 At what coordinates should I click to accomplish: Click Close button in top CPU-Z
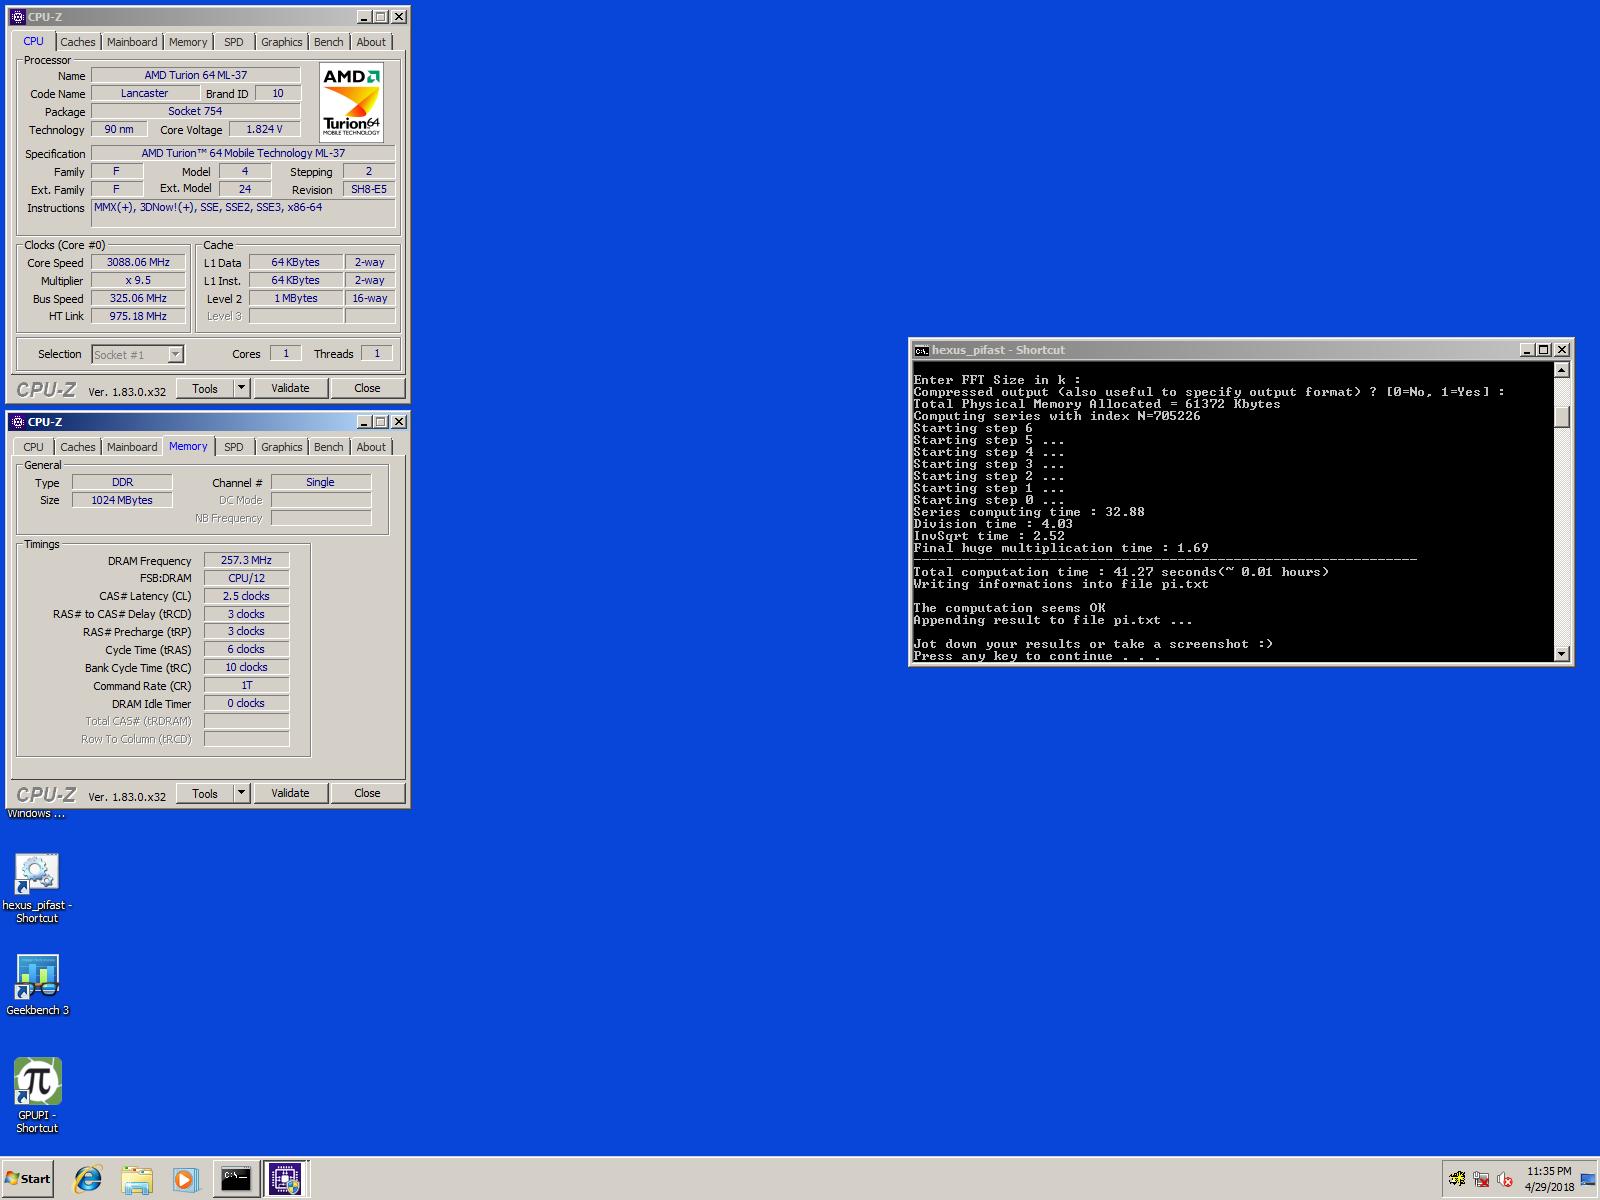coord(367,388)
